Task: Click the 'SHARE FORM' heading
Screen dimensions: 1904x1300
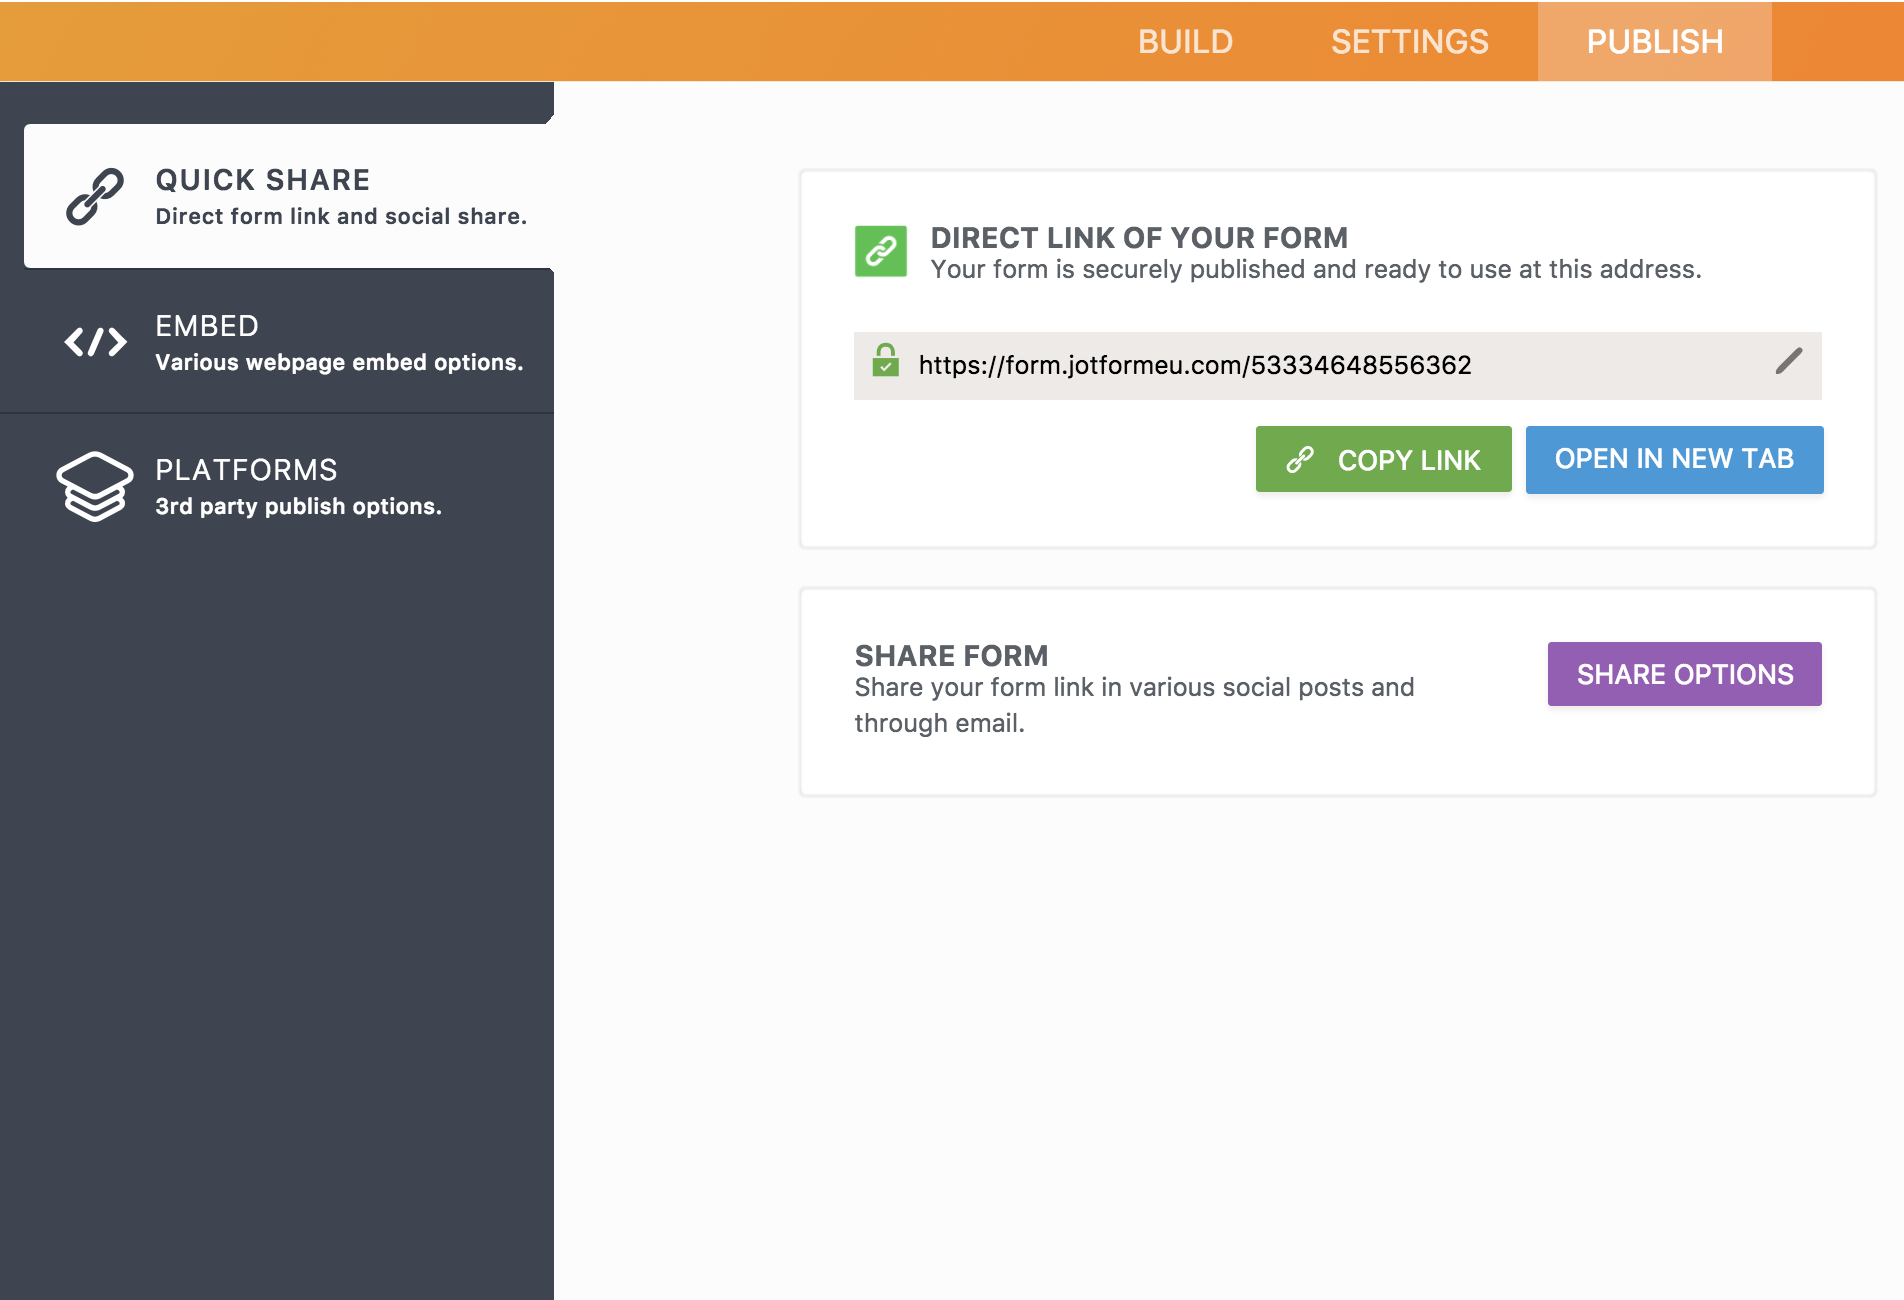Action: [x=951, y=656]
